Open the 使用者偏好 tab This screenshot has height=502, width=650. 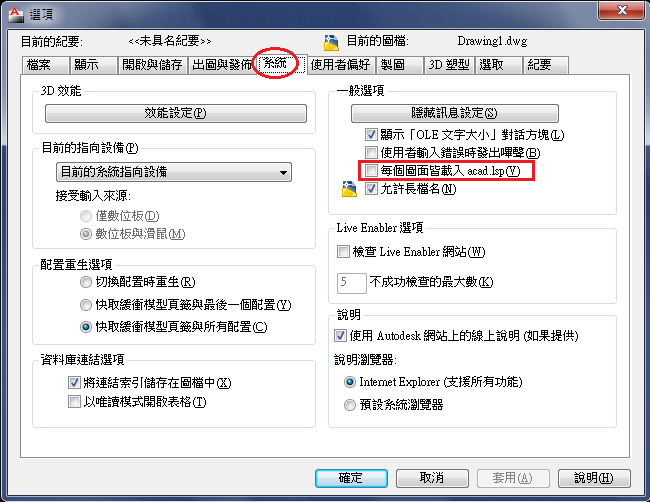[341, 65]
